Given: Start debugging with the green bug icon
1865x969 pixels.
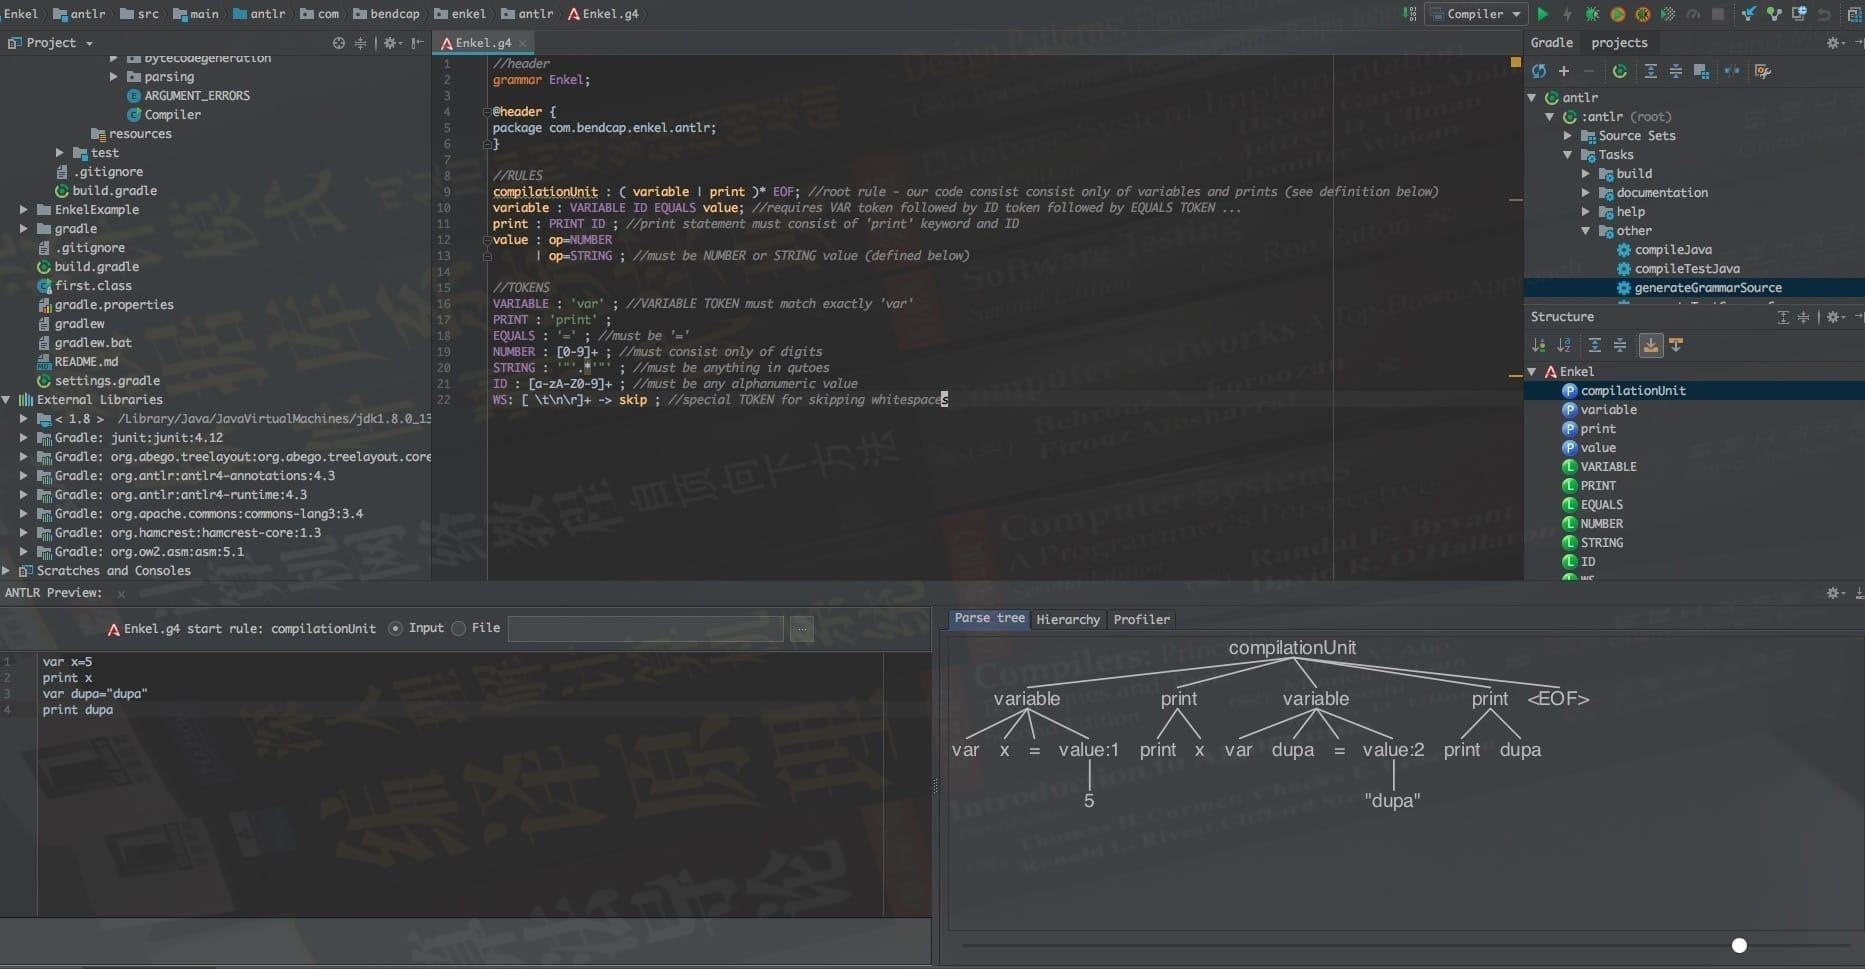Looking at the screenshot, I should [1592, 14].
